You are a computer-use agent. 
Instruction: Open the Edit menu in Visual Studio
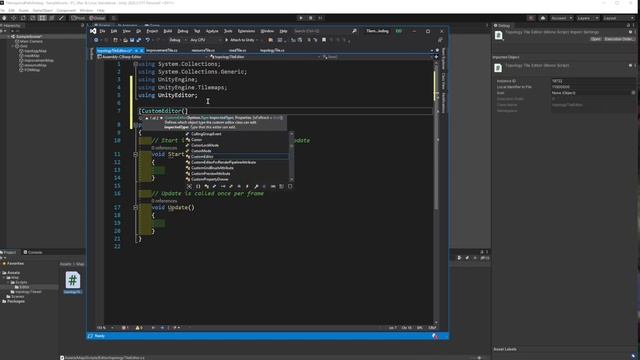click(x=114, y=31)
